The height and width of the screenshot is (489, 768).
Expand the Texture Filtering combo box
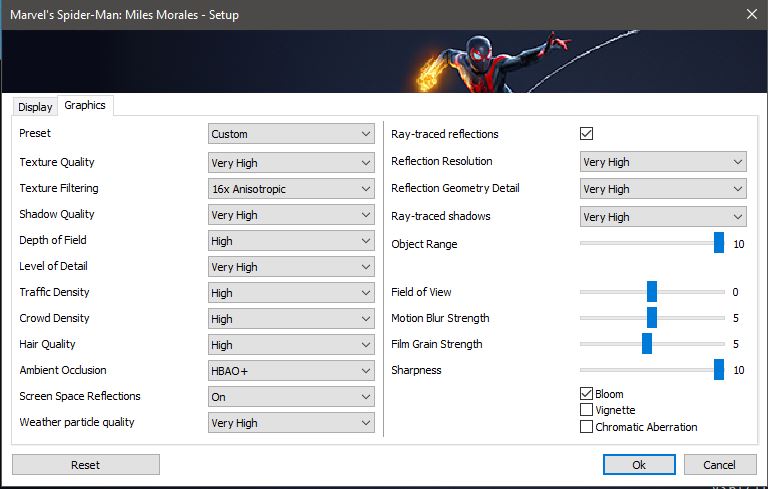(291, 189)
